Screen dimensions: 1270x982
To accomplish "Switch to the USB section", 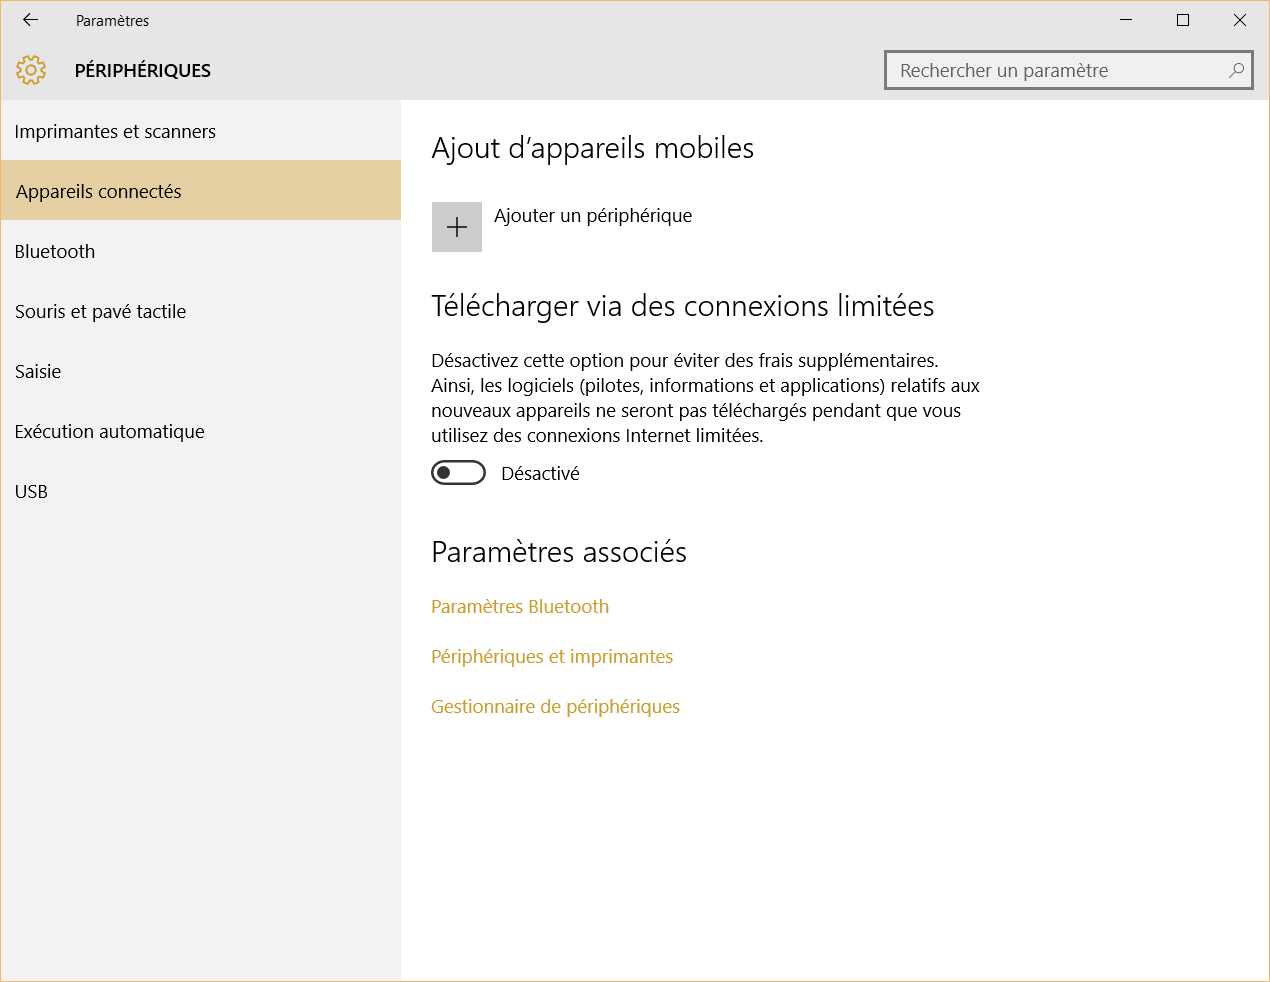I will click(31, 492).
